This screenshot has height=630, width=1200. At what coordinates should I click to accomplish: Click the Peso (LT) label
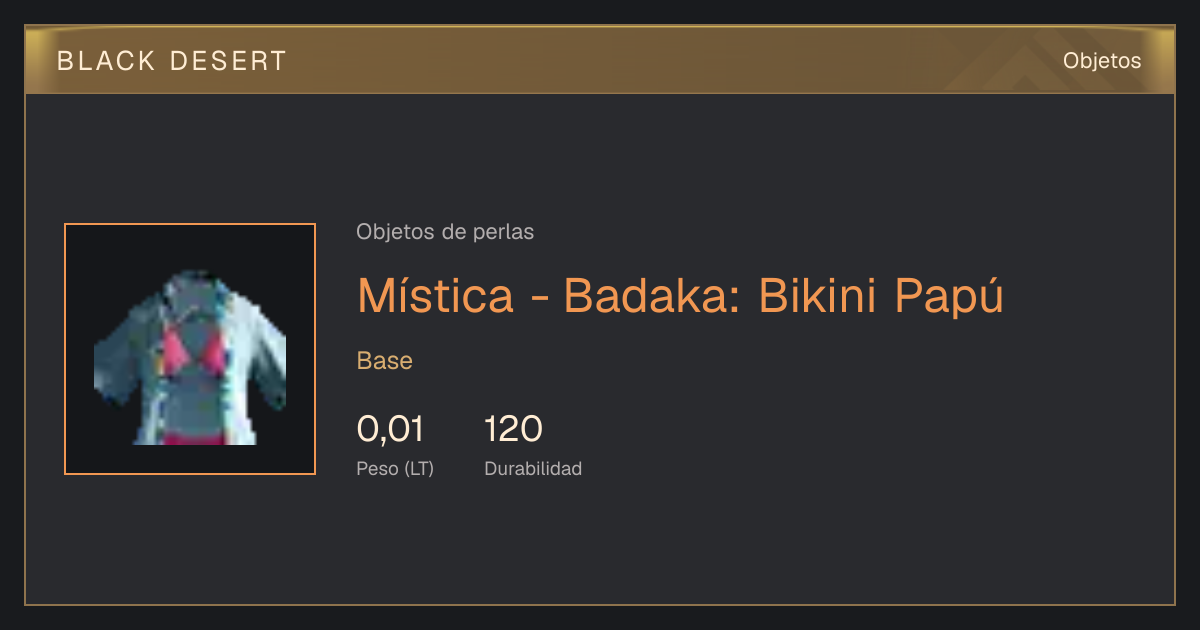395,468
